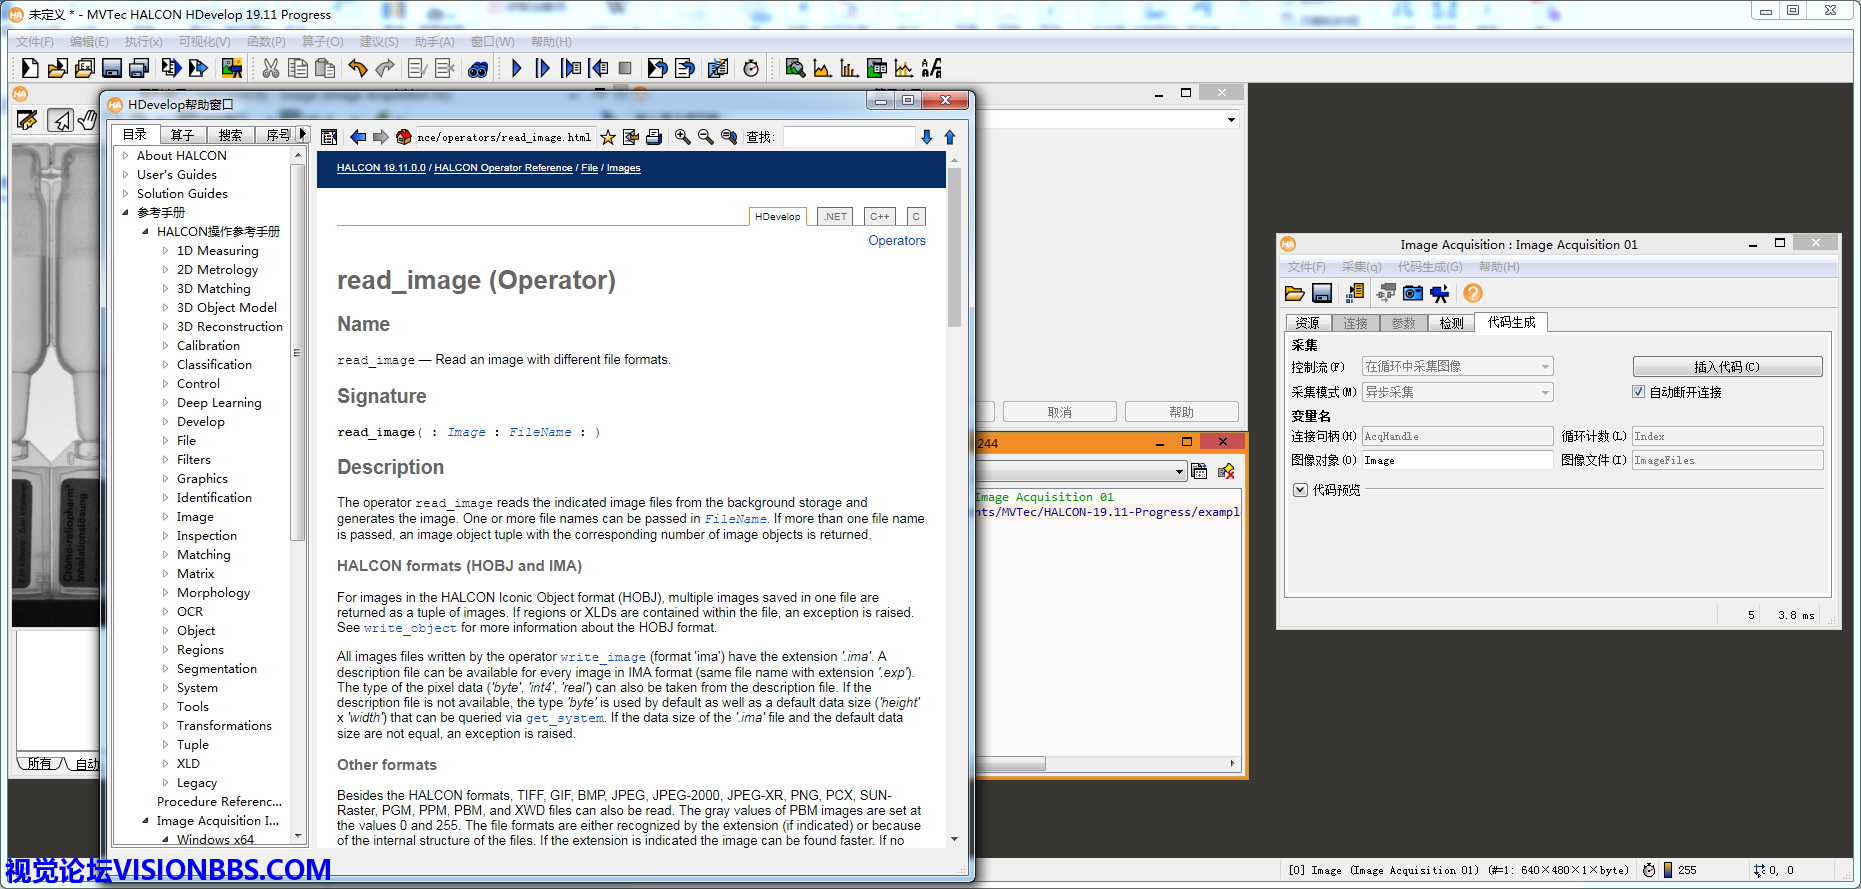
Task: Click Find Next down arrow in help window
Action: click(926, 137)
